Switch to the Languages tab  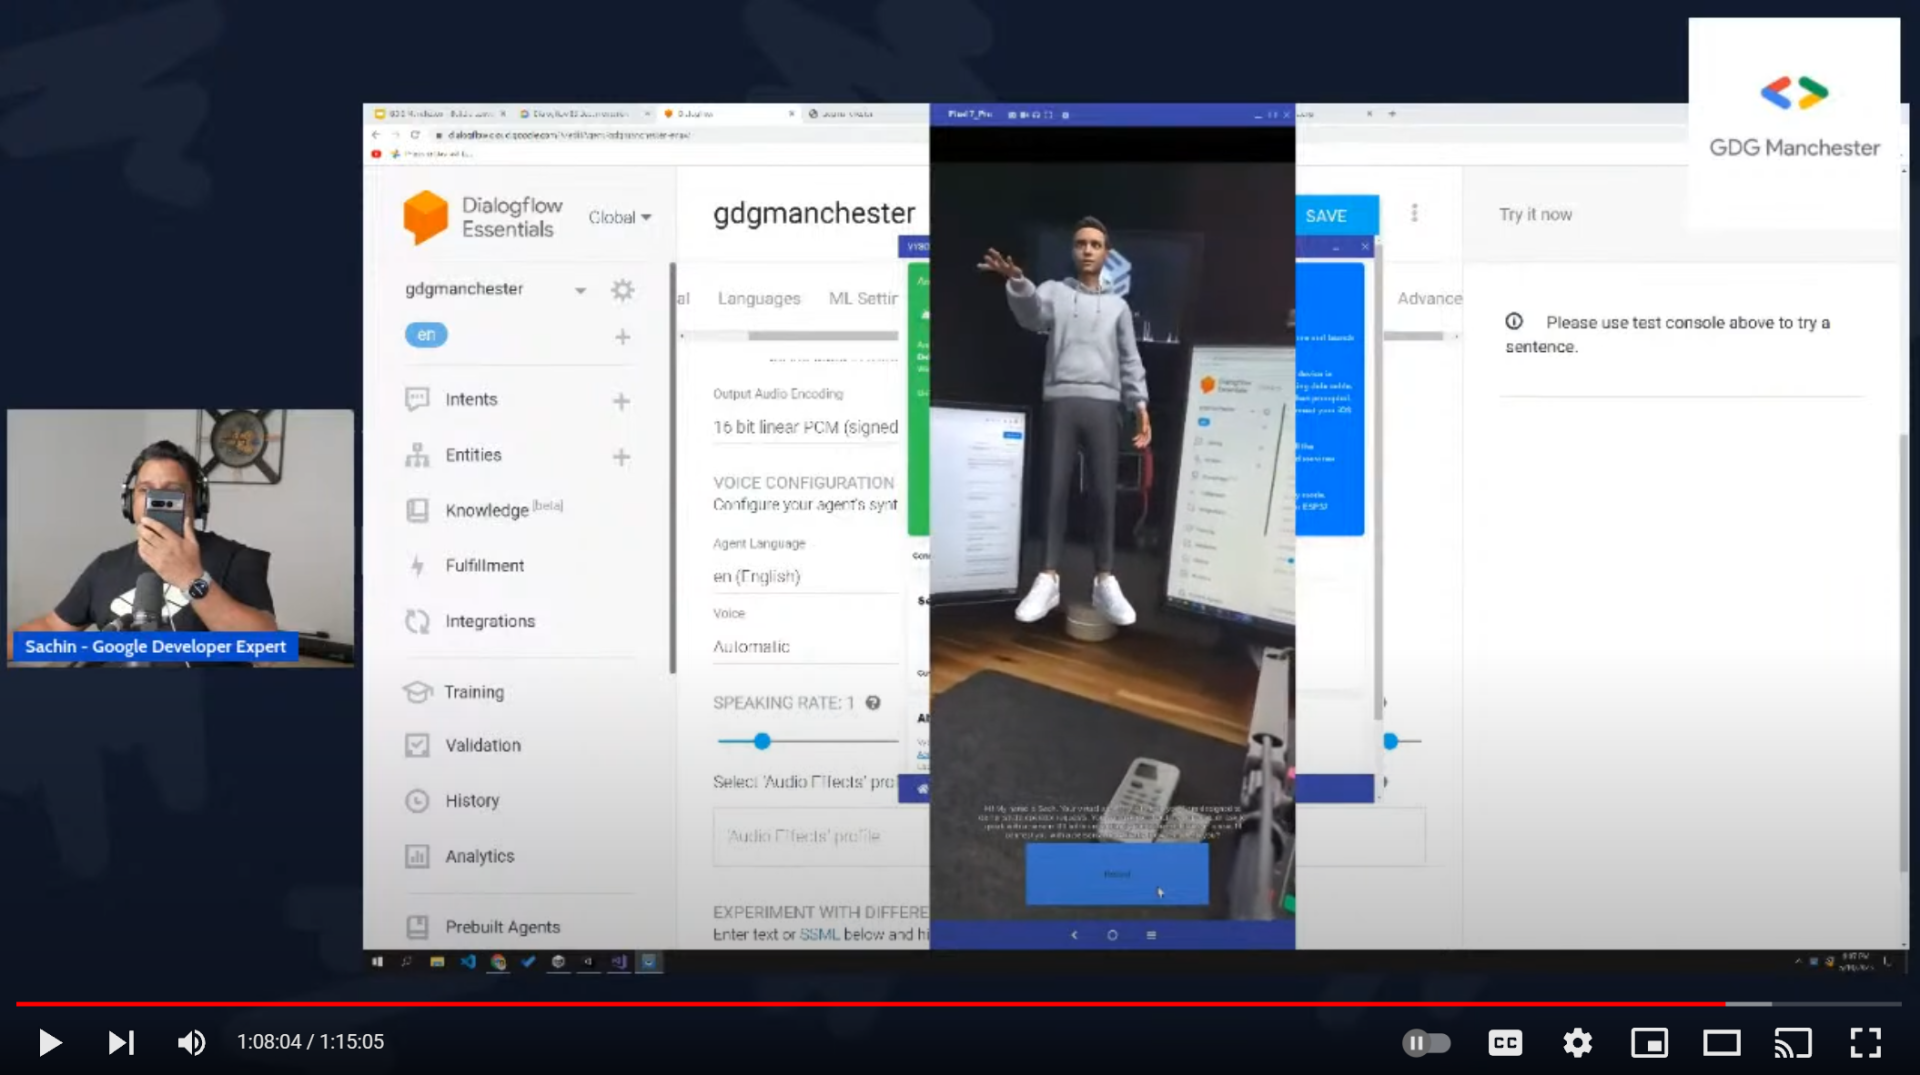click(759, 298)
